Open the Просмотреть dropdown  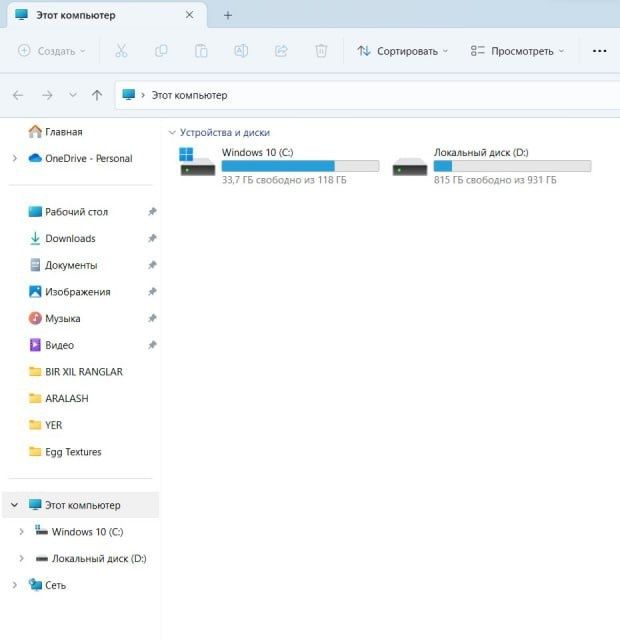pos(518,51)
